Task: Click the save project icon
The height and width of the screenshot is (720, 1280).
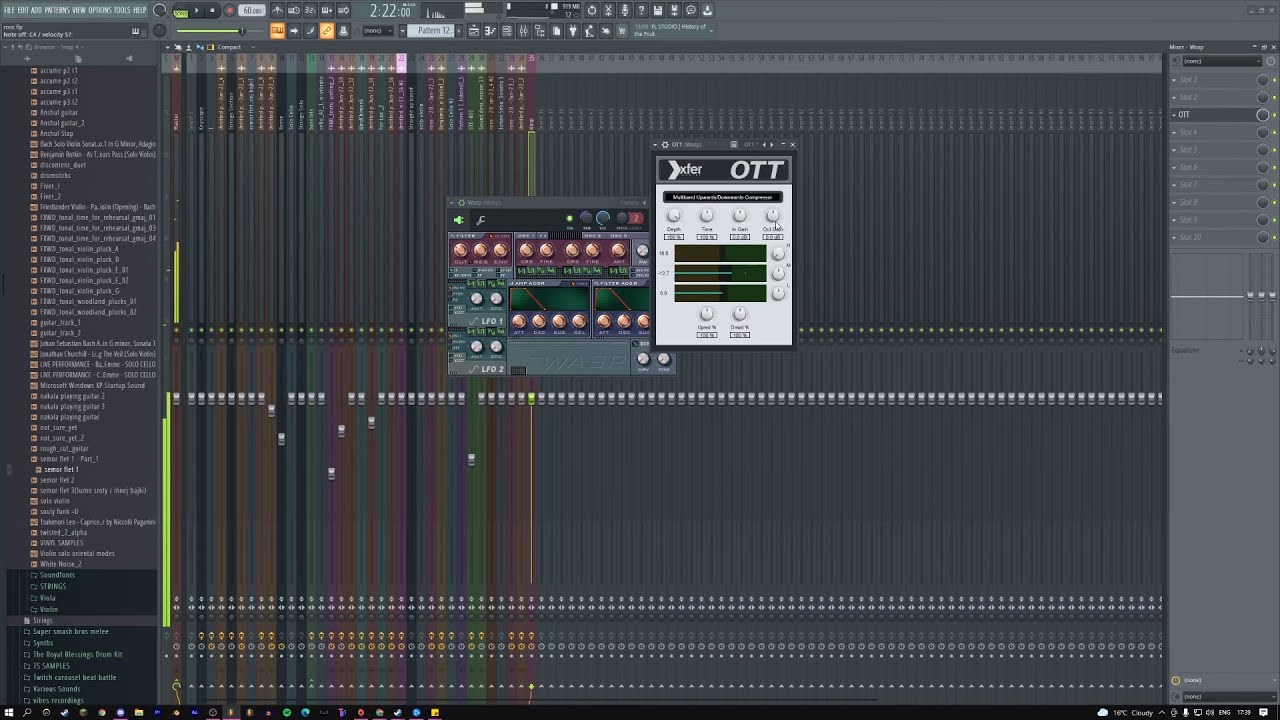Action: tap(657, 10)
